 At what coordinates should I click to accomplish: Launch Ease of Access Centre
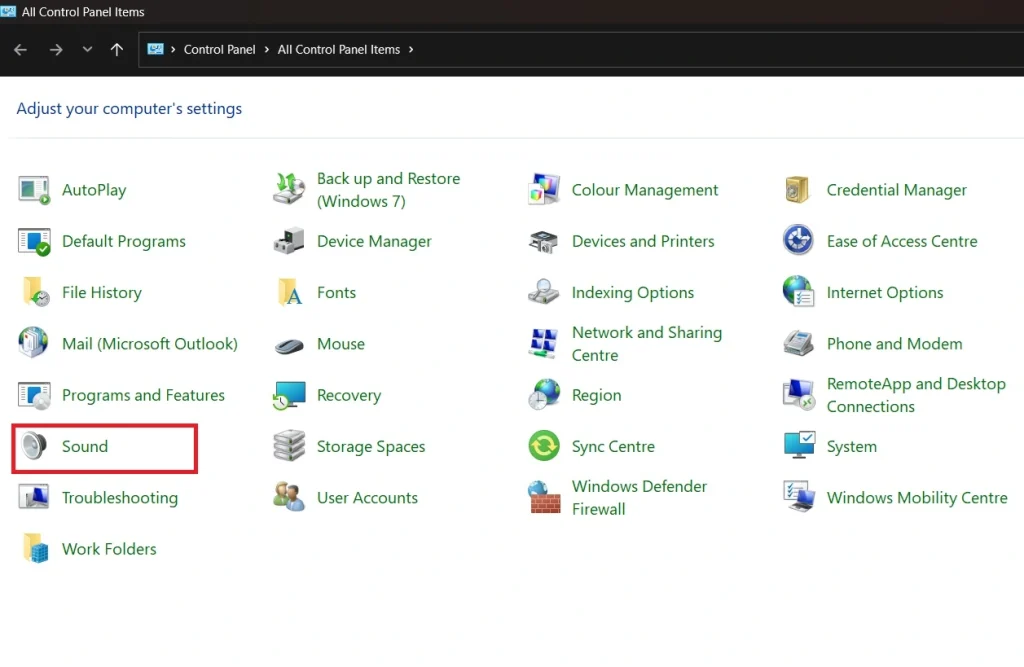click(902, 241)
